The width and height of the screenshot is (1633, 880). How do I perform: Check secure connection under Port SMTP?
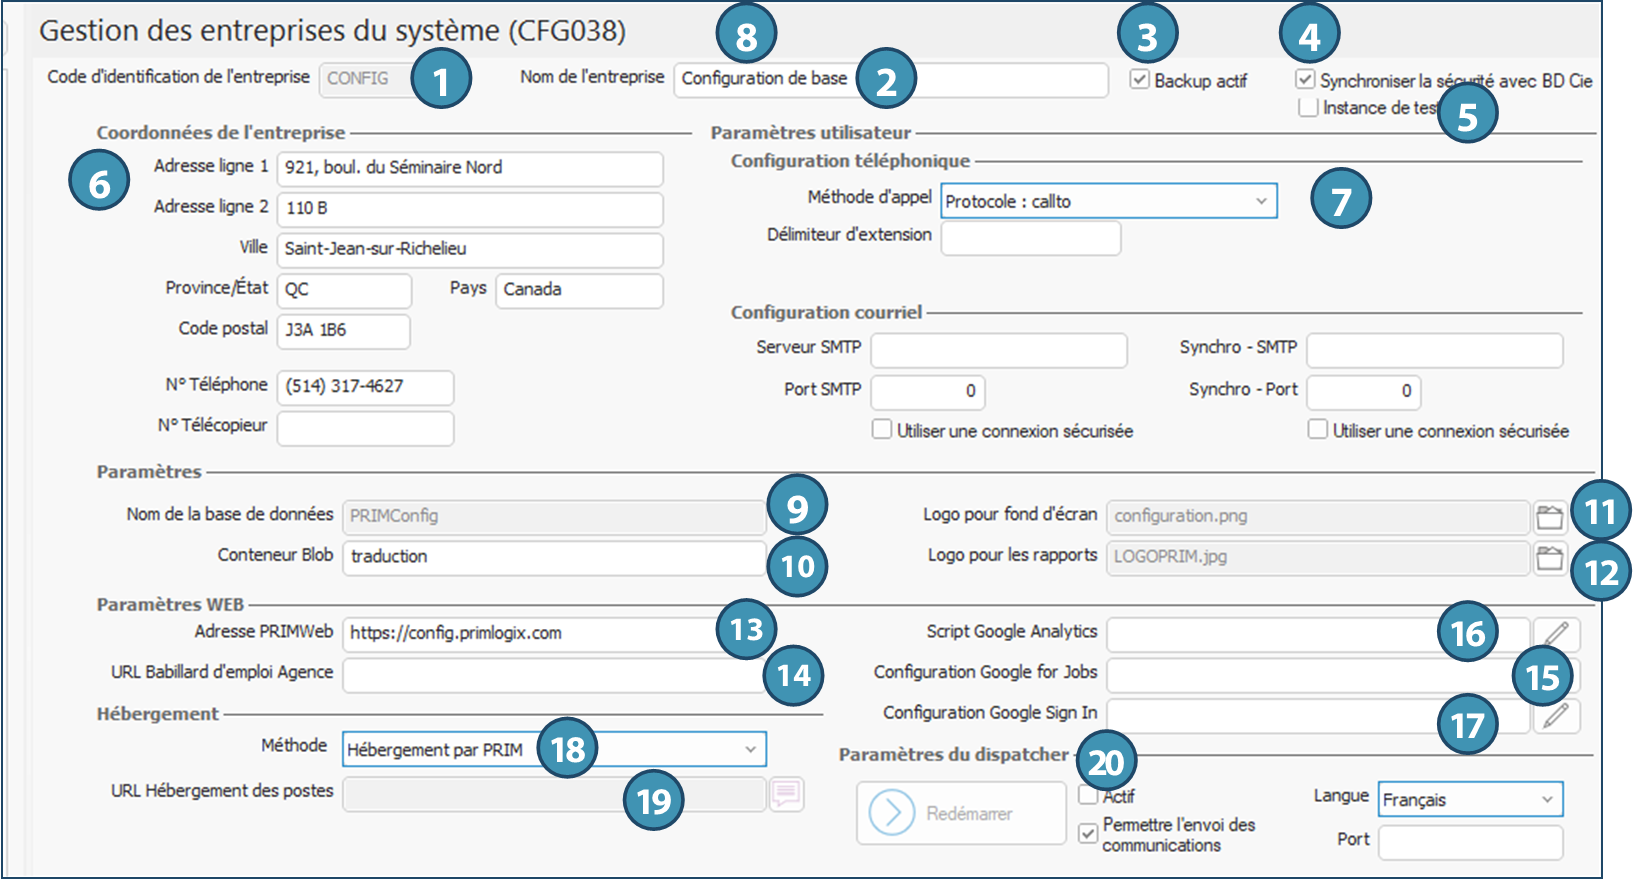click(x=882, y=430)
